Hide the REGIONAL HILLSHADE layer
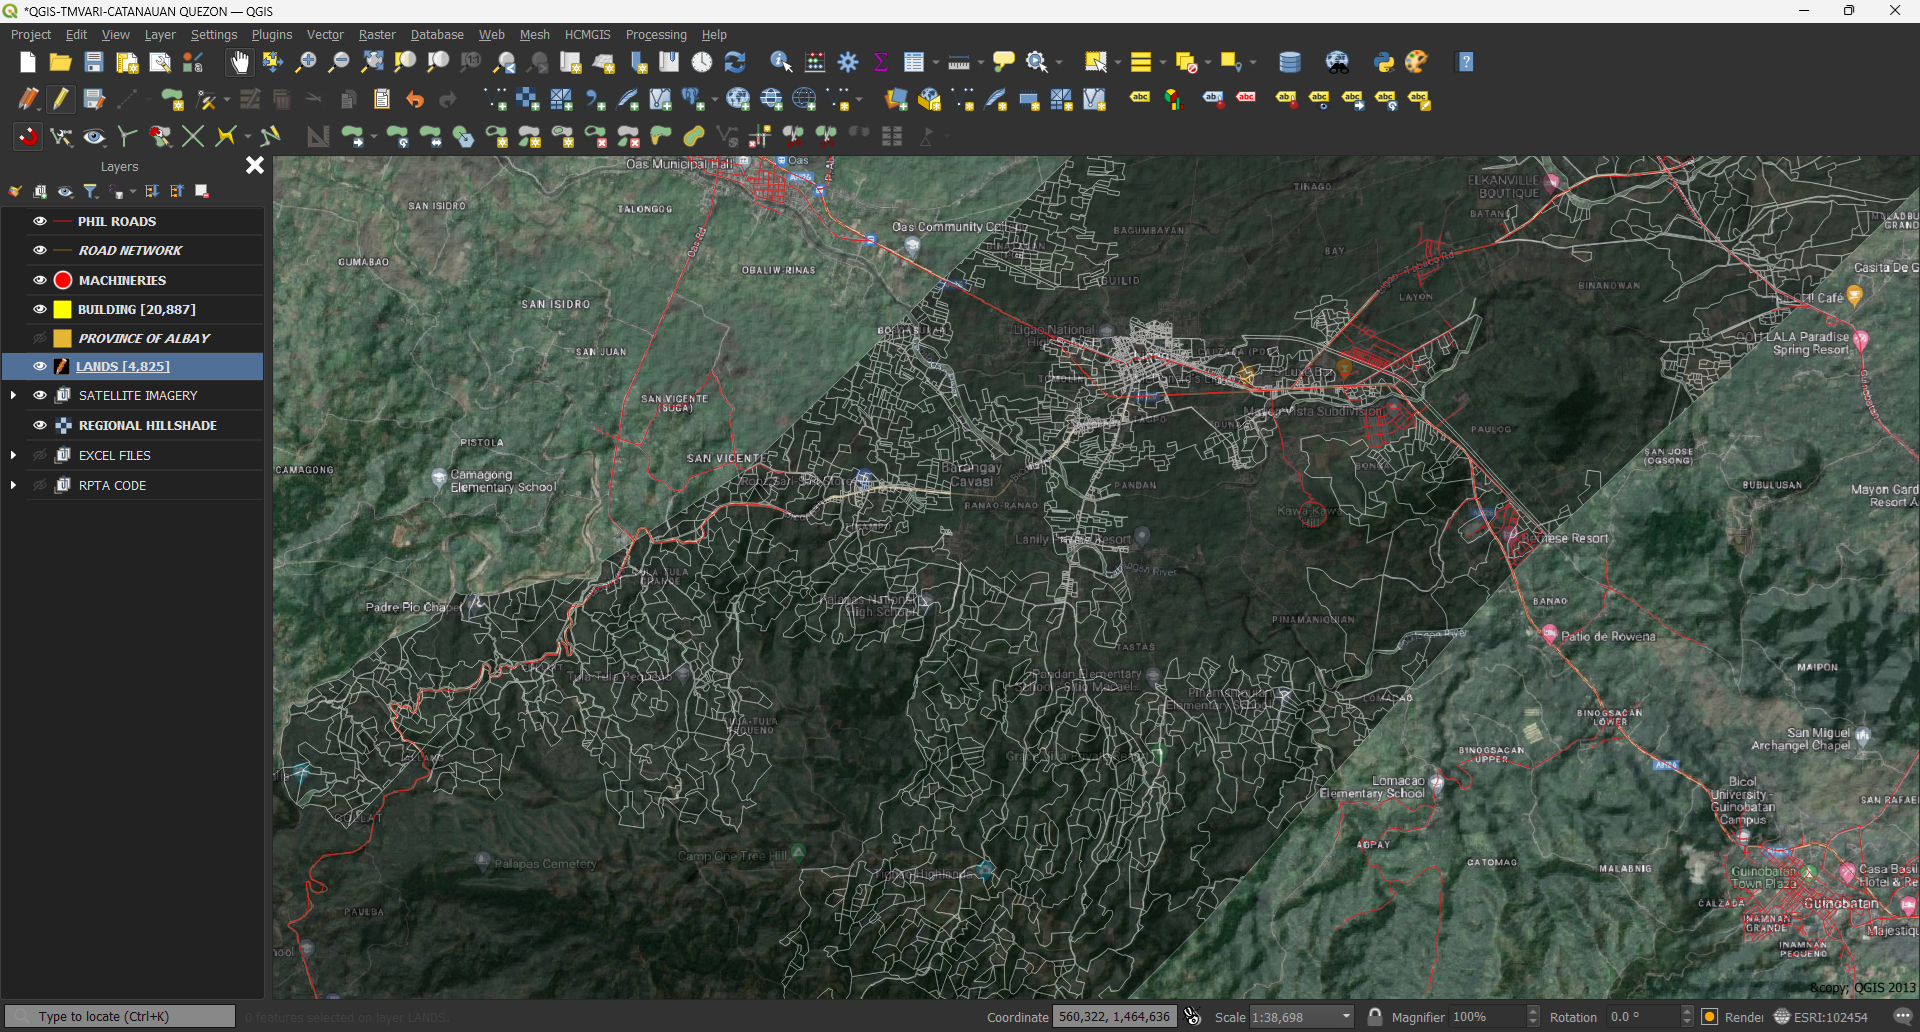1920x1032 pixels. click(x=40, y=425)
